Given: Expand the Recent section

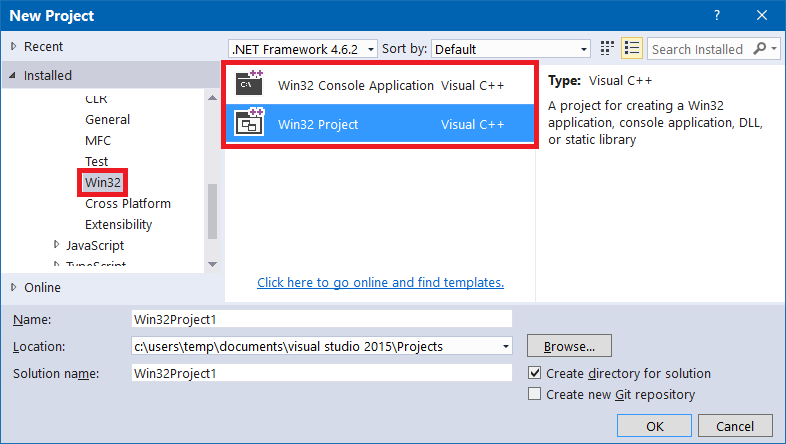Looking at the screenshot, I should [x=13, y=46].
